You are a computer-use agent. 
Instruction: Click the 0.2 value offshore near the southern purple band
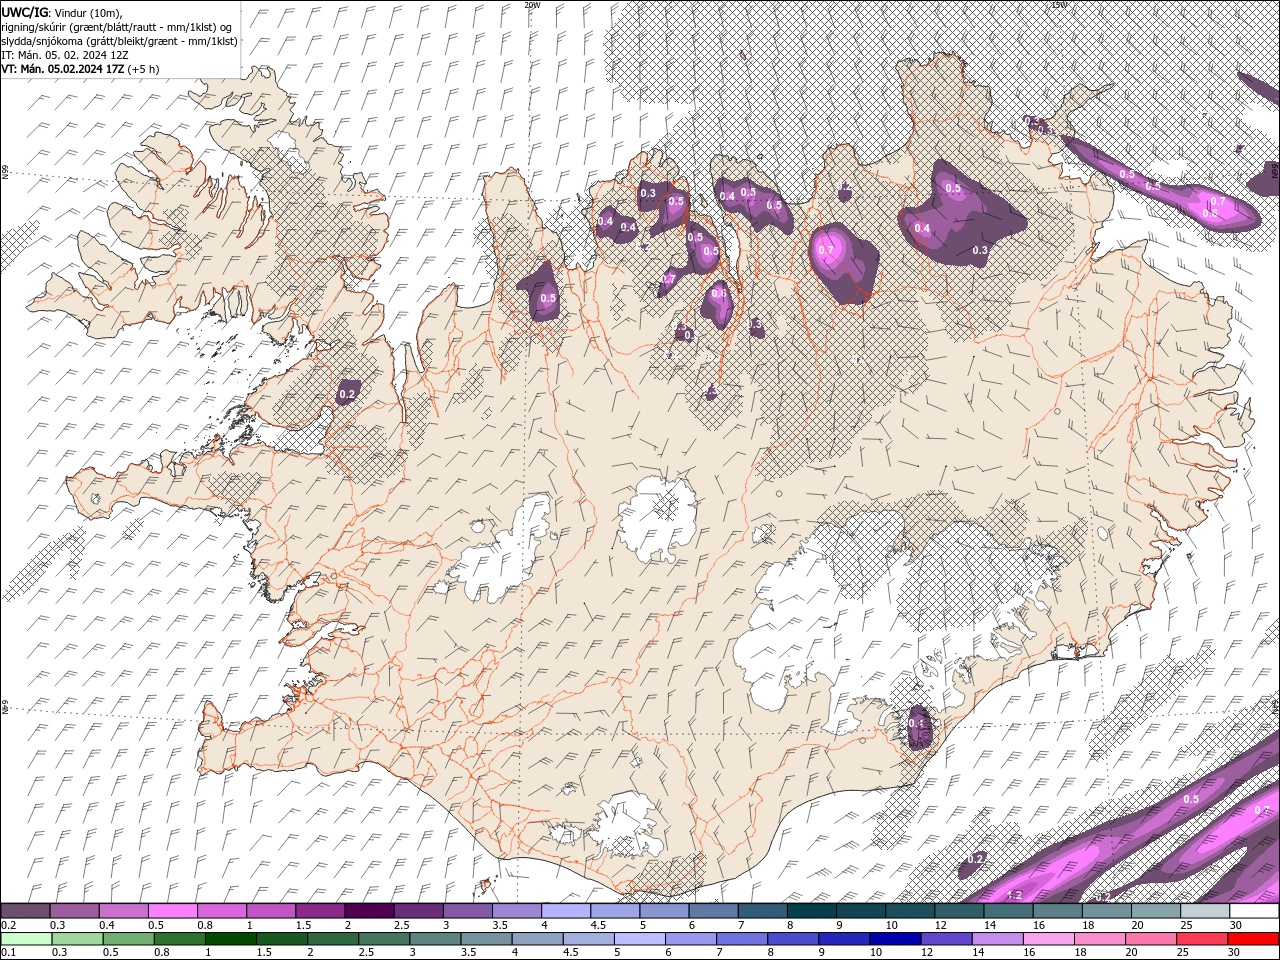coord(976,859)
